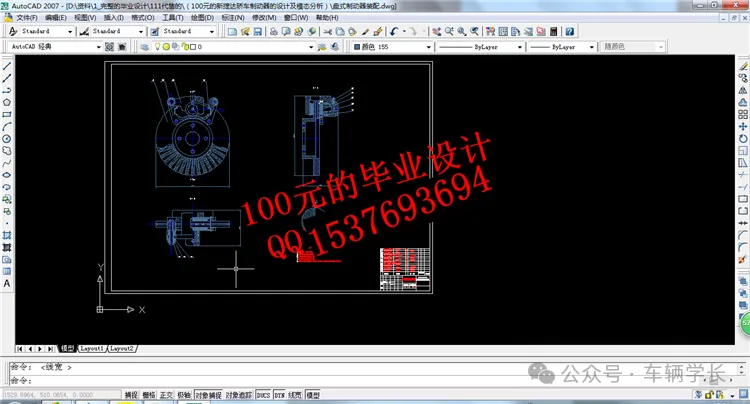This screenshot has width=750, height=404.
Task: Click the Help question mark icon
Action: point(569,32)
